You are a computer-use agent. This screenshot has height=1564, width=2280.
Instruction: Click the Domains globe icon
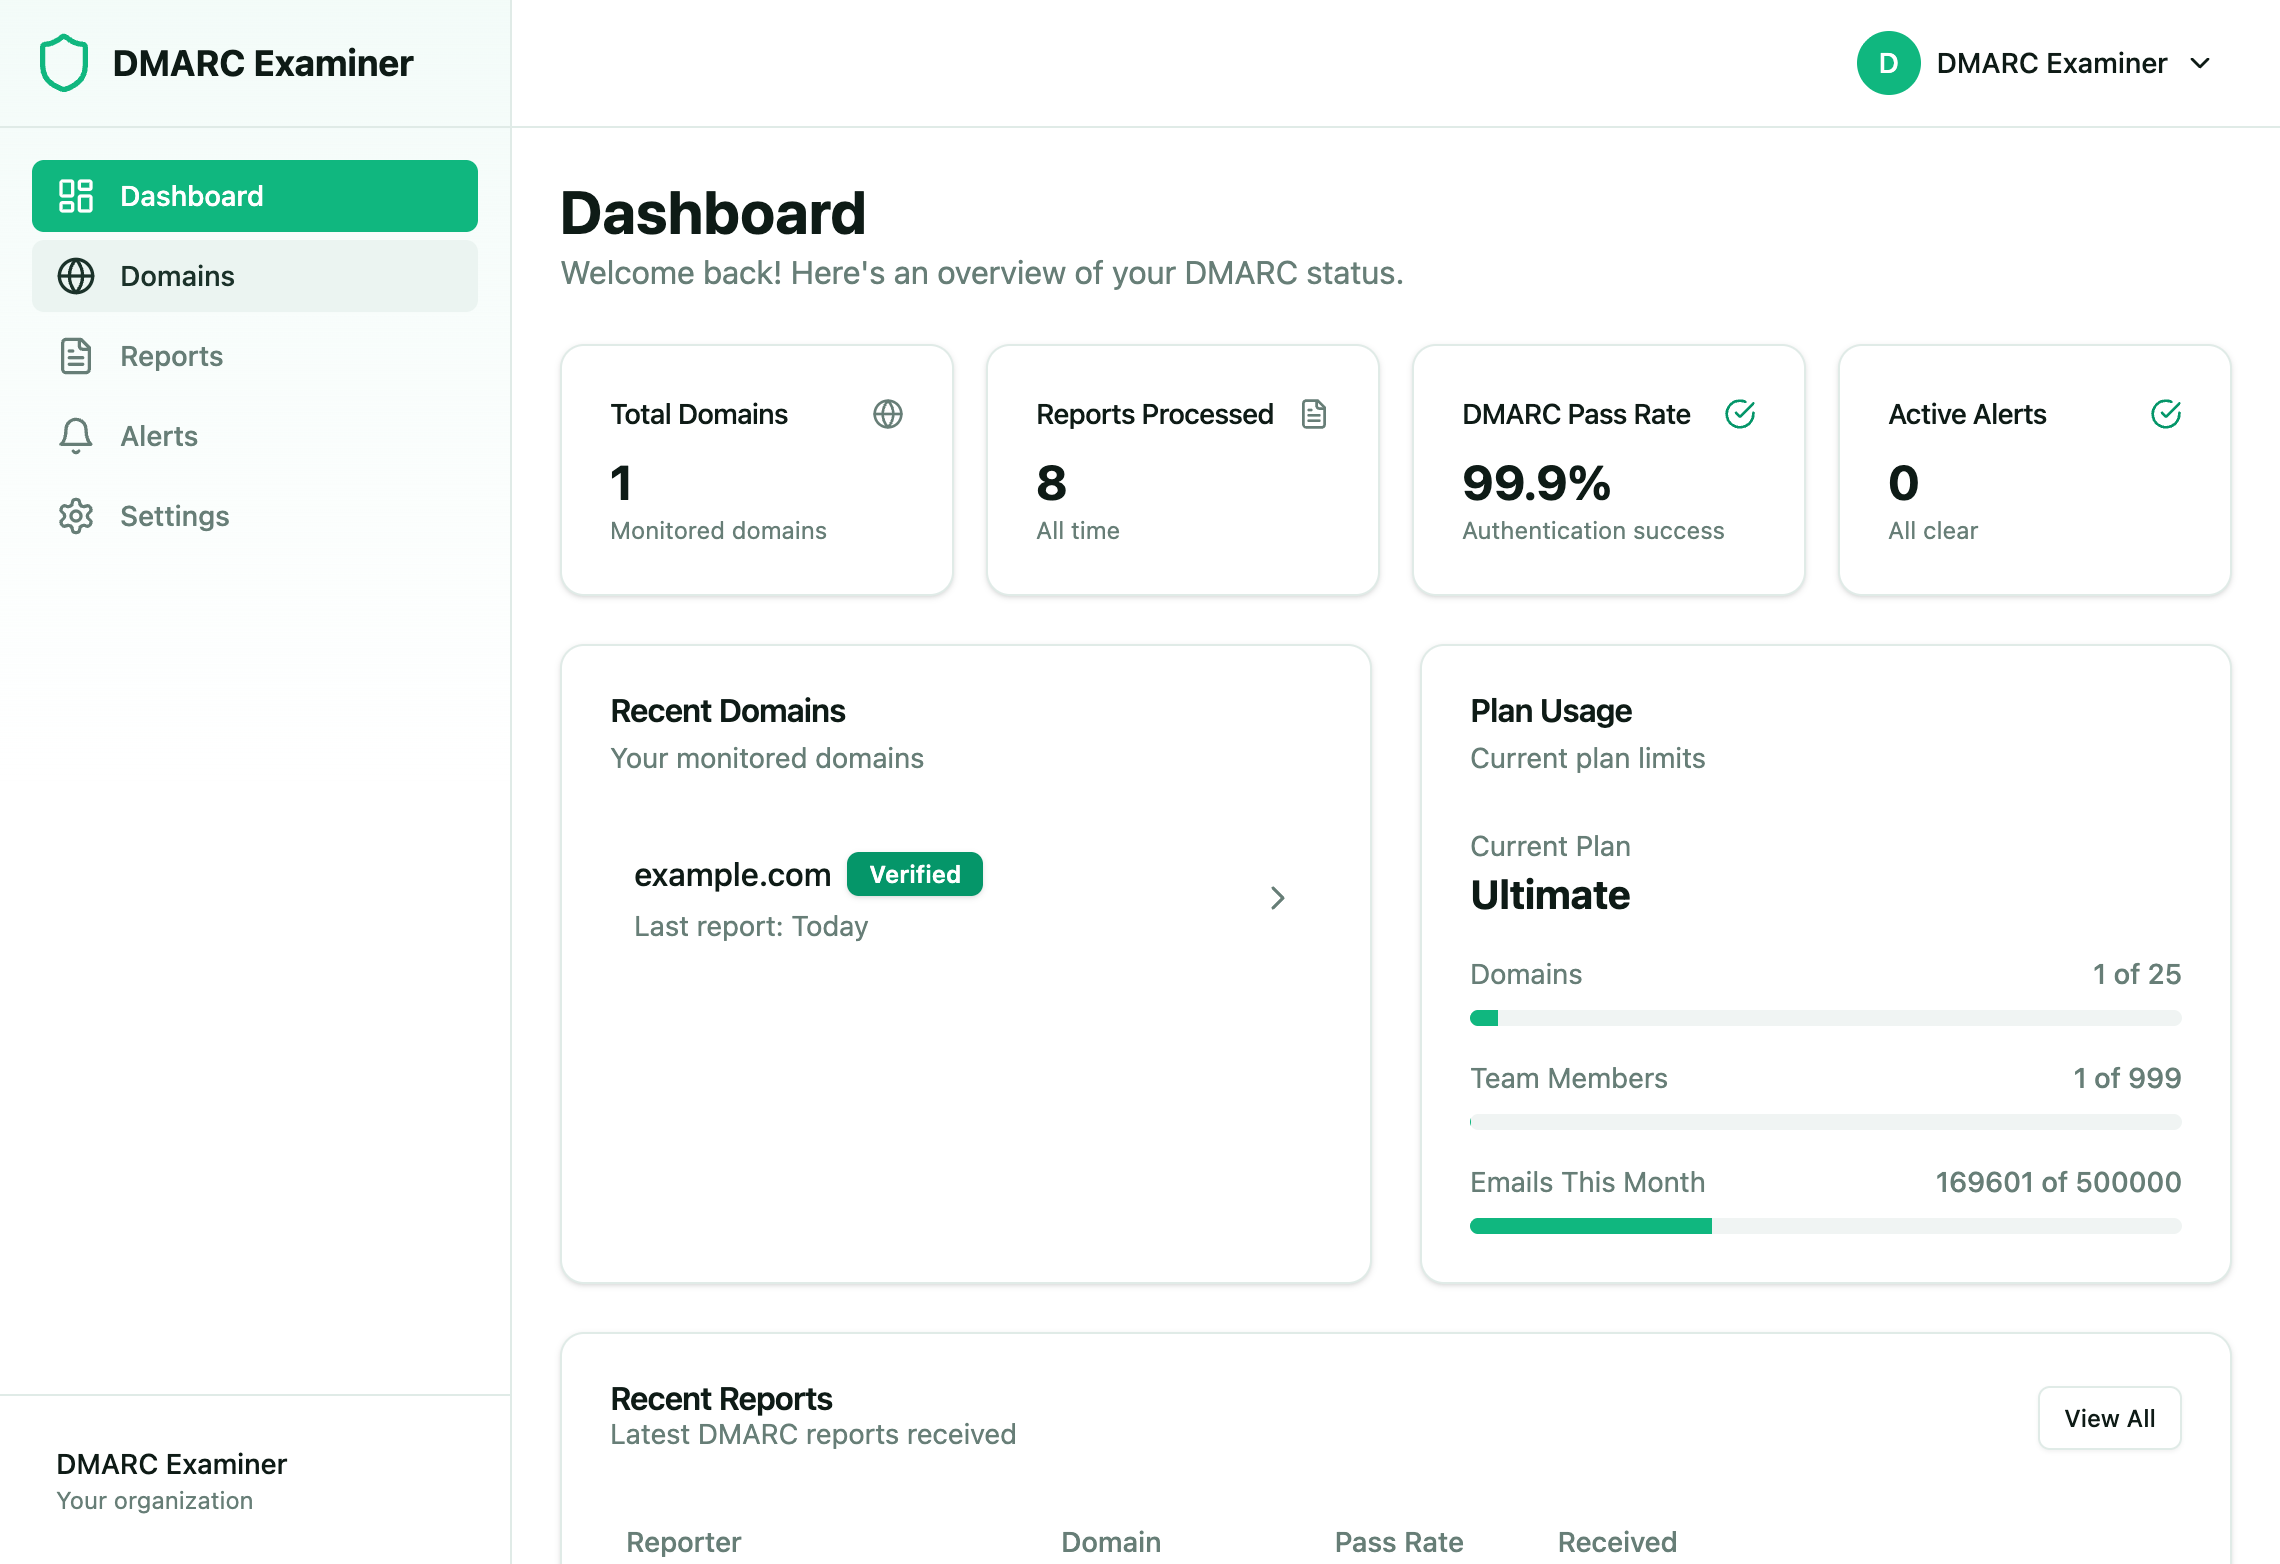(75, 276)
